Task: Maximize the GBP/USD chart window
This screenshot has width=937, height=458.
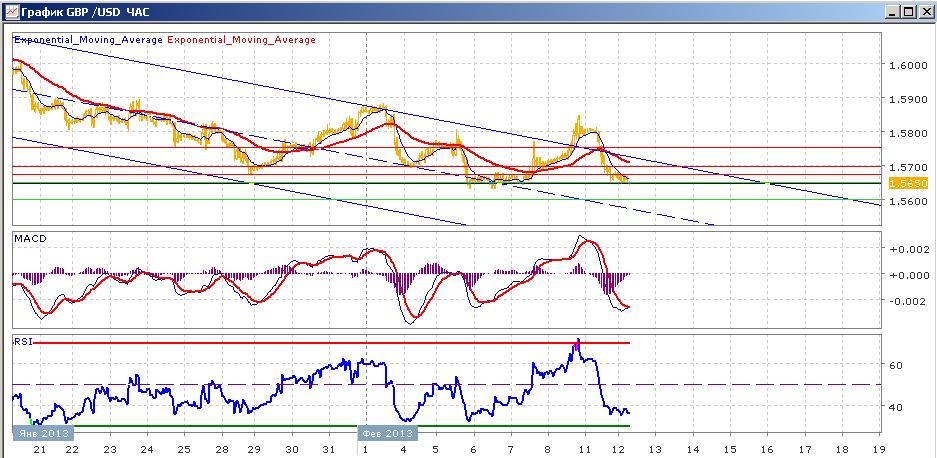Action: point(908,11)
